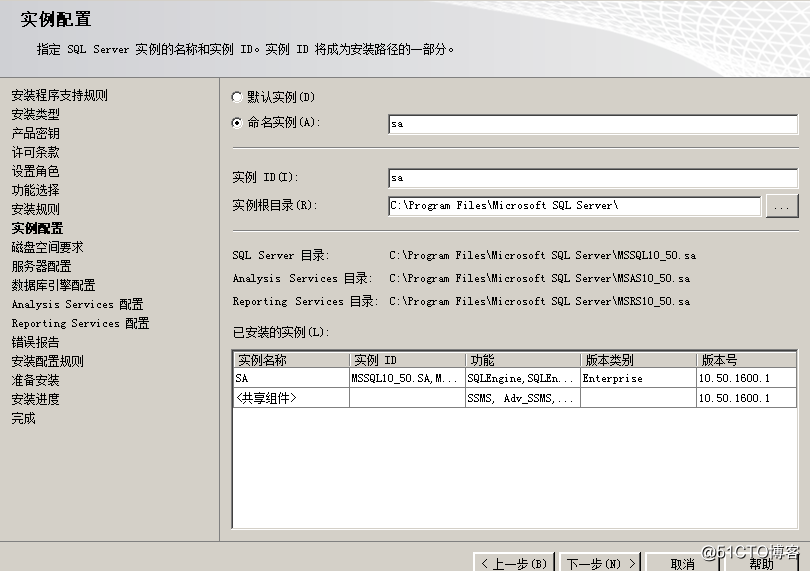Click the 下一步(N) next button
The height and width of the screenshot is (571, 810).
[x=600, y=563]
